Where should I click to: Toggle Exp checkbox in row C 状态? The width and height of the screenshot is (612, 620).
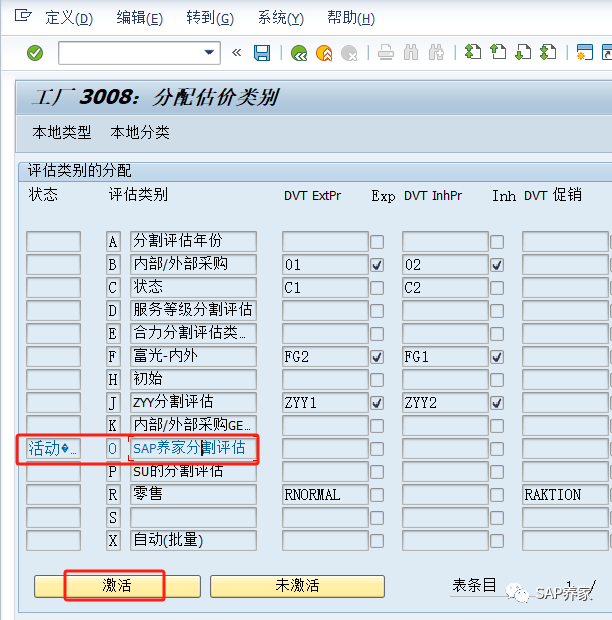377,288
